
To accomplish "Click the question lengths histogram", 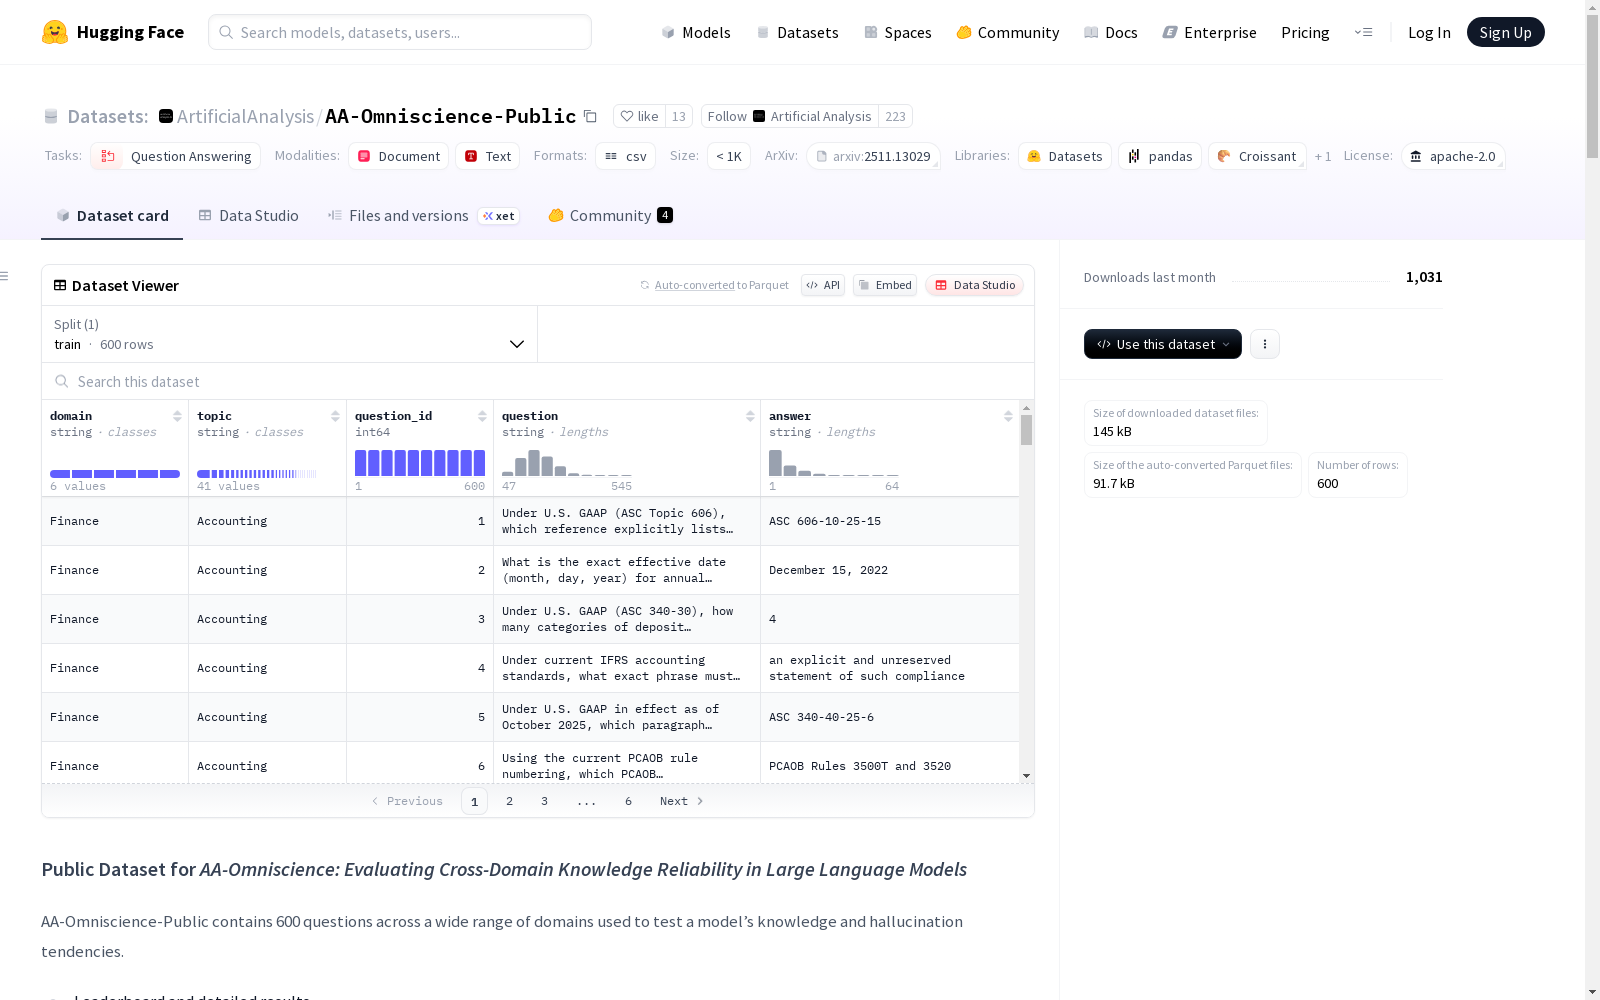I will pyautogui.click(x=567, y=463).
